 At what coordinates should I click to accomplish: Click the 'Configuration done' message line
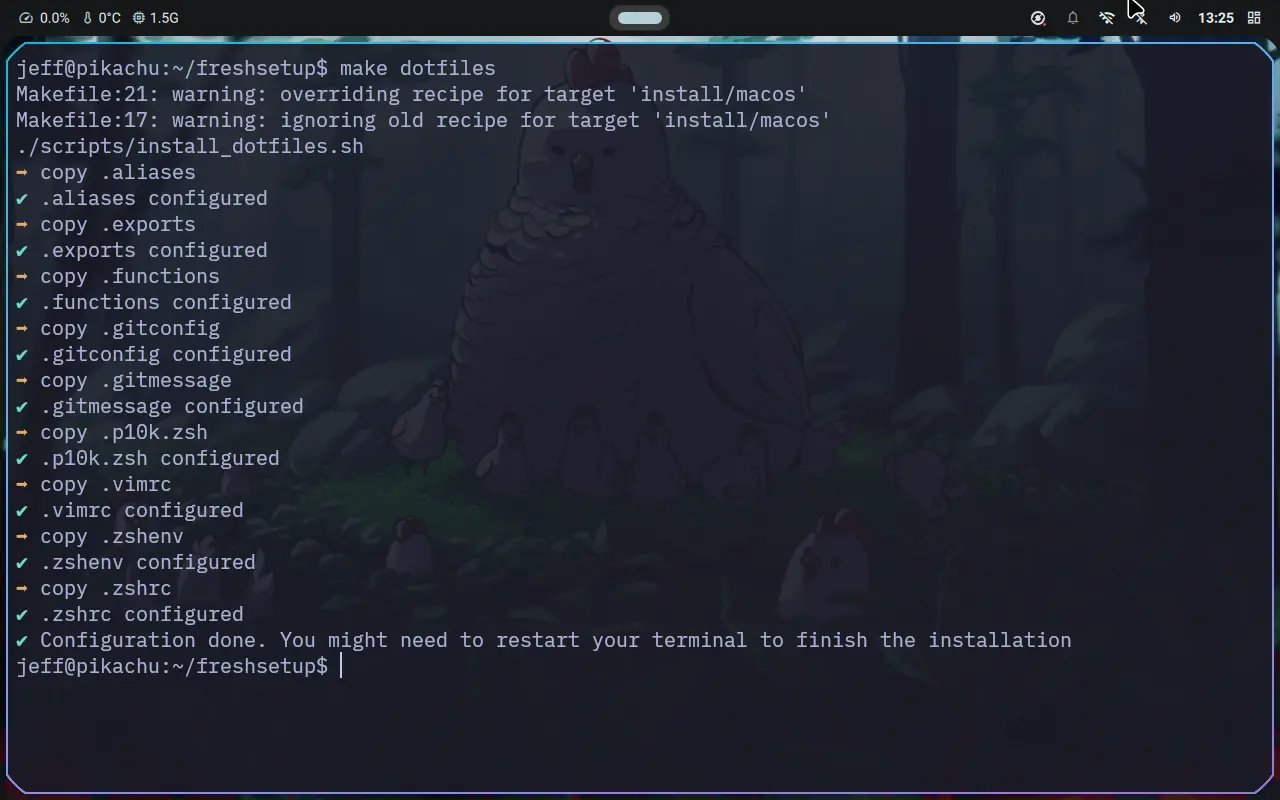pyautogui.click(x=544, y=640)
